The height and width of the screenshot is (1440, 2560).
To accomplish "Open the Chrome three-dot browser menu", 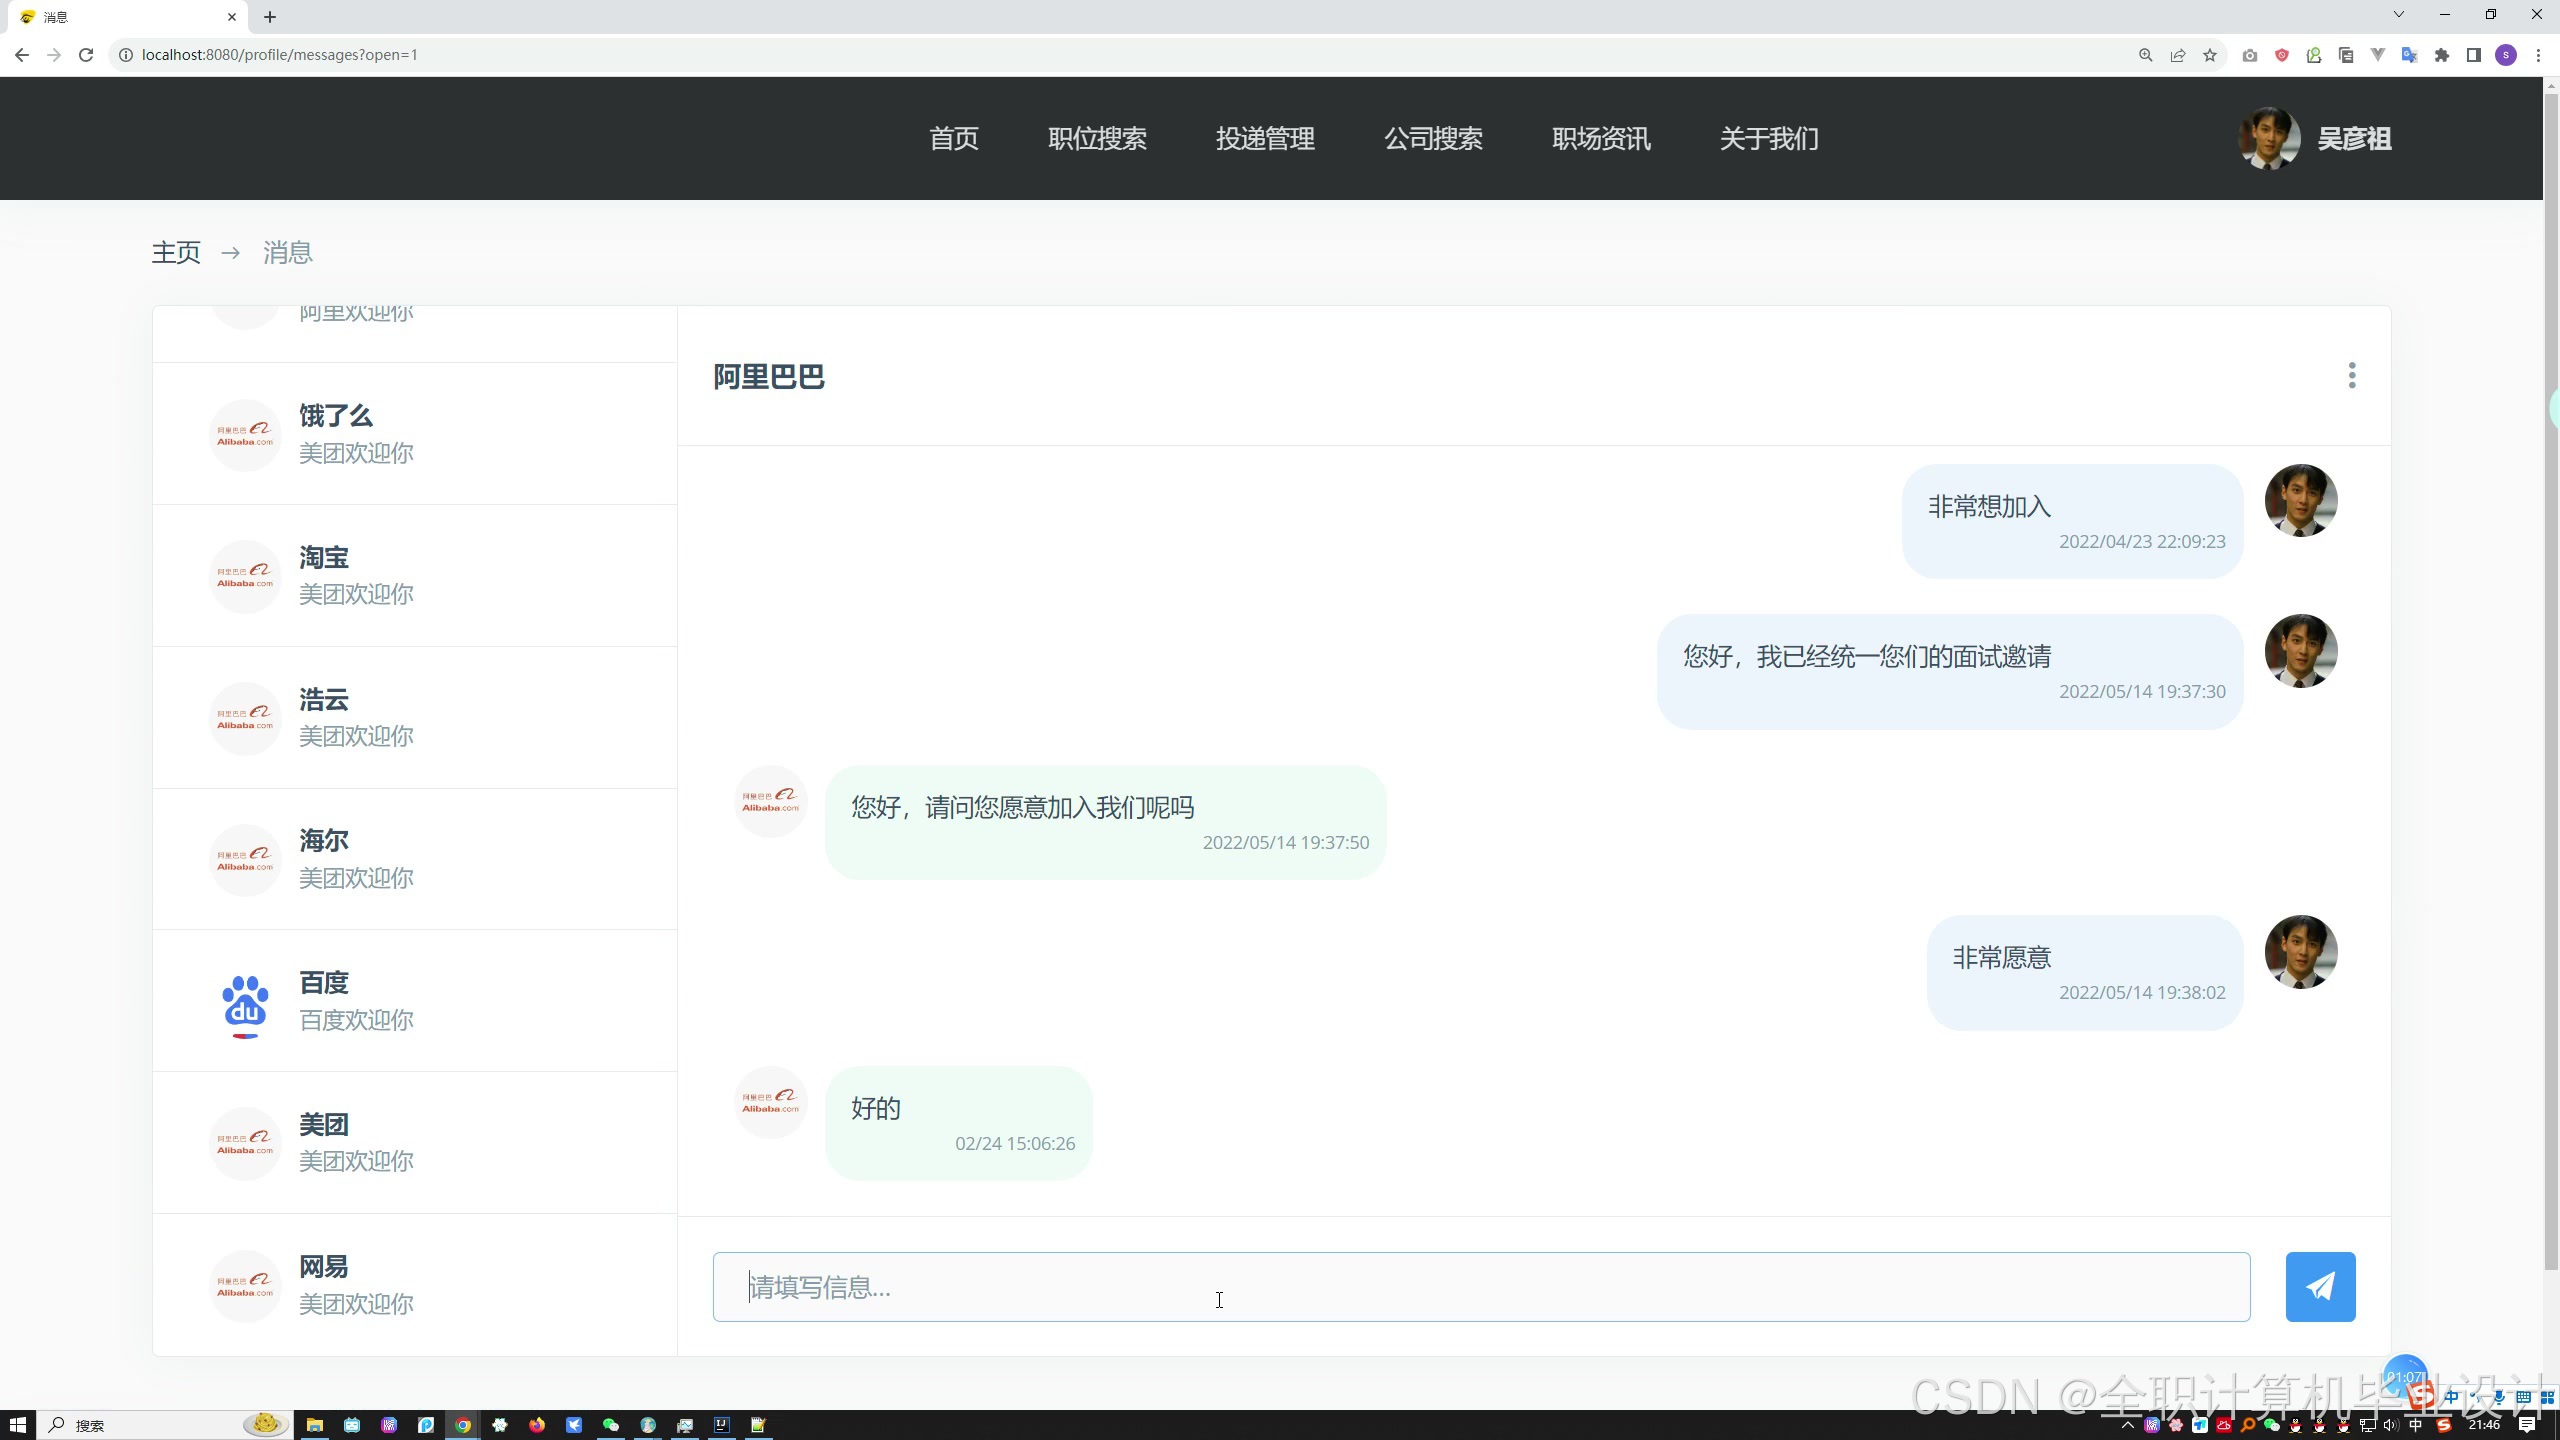I will tap(2538, 55).
